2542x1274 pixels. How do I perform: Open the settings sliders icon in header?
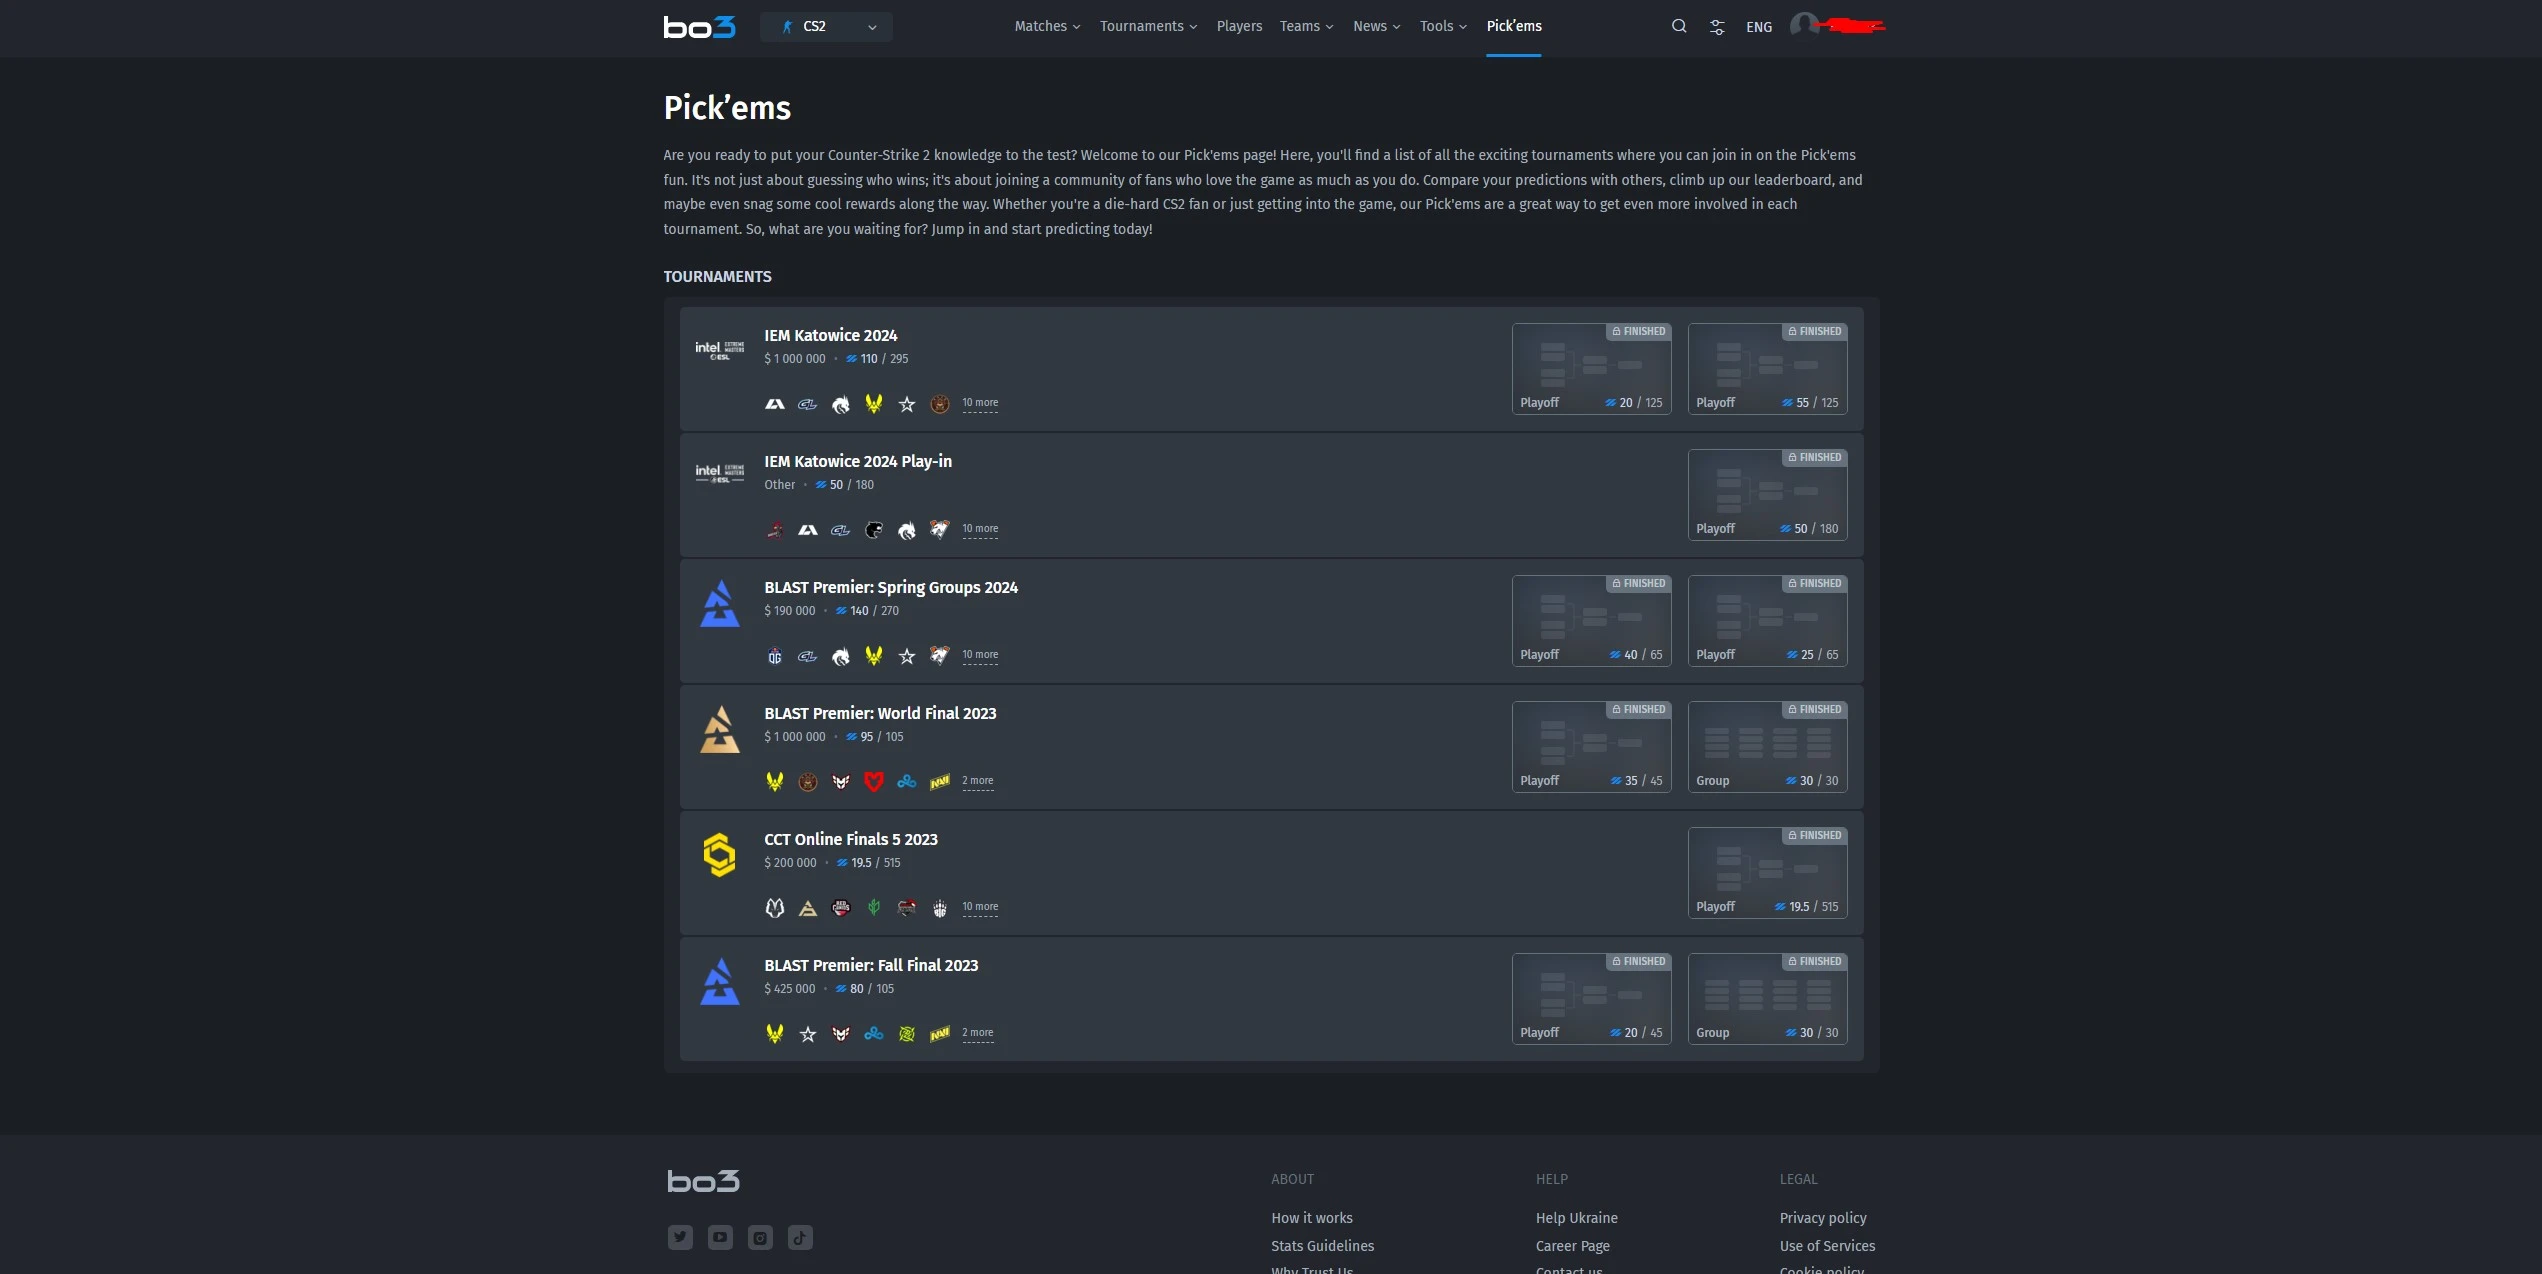[1717, 27]
